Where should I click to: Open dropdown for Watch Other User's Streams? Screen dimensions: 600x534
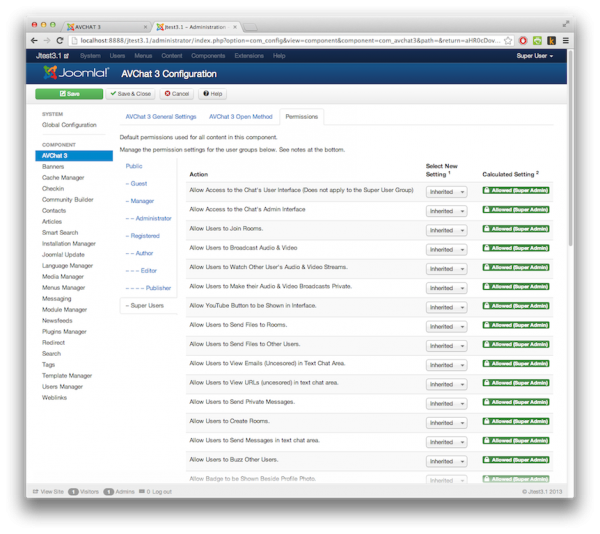point(447,269)
